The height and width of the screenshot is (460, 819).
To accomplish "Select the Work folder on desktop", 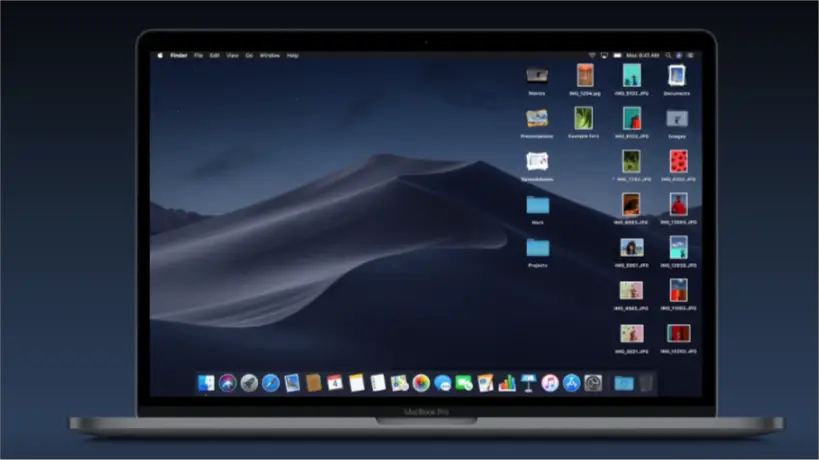I will point(537,205).
